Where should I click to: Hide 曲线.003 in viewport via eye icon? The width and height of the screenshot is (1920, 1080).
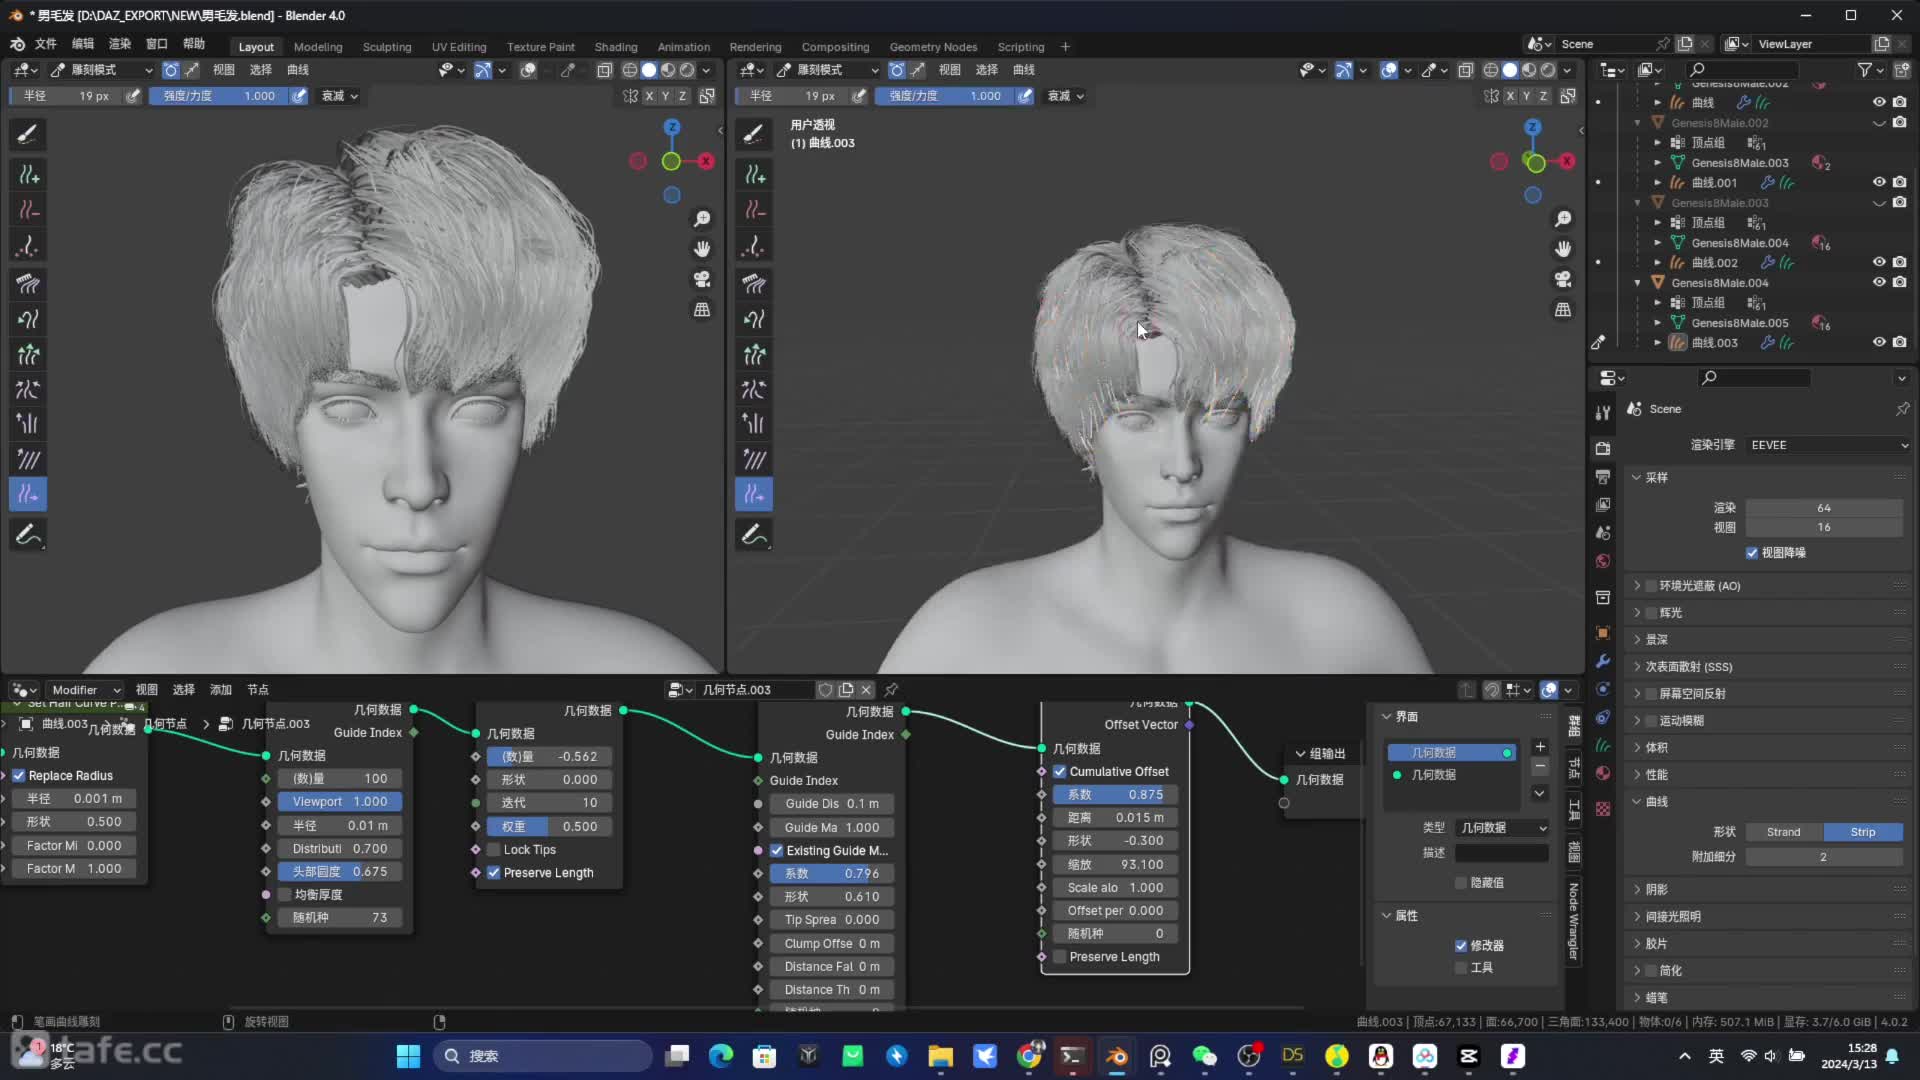[x=1879, y=343]
